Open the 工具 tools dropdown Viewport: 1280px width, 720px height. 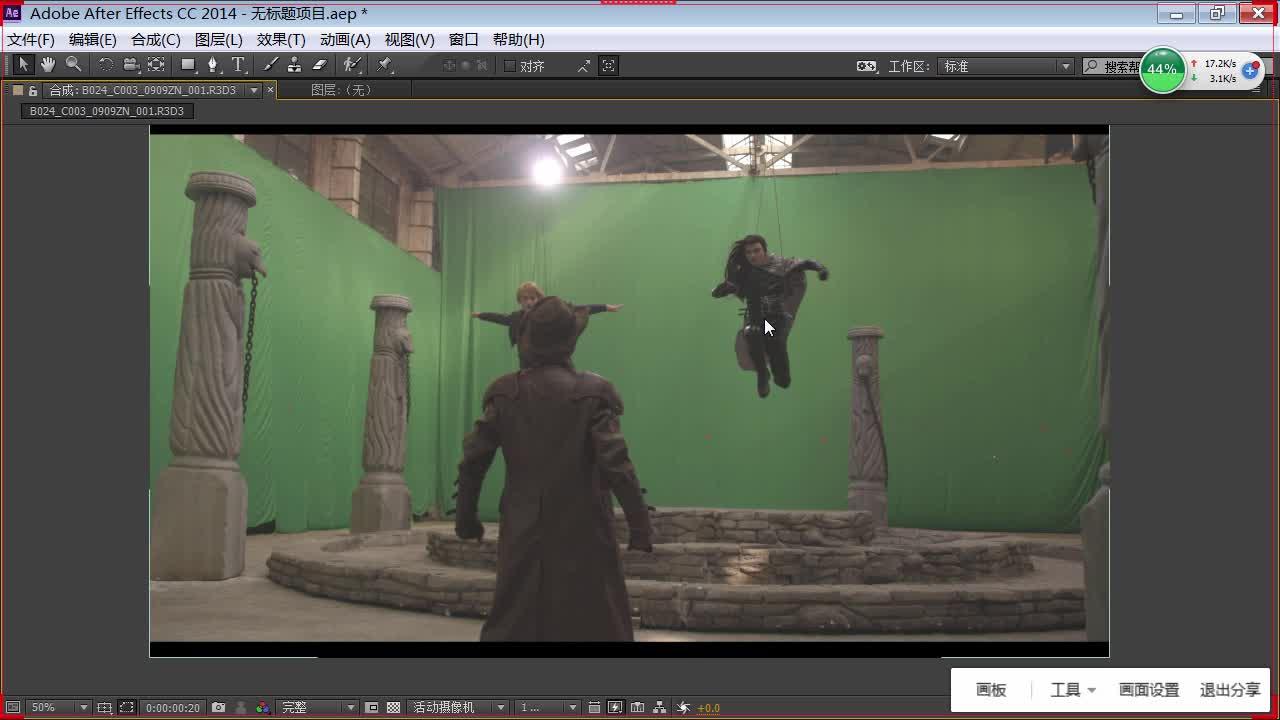(1073, 690)
